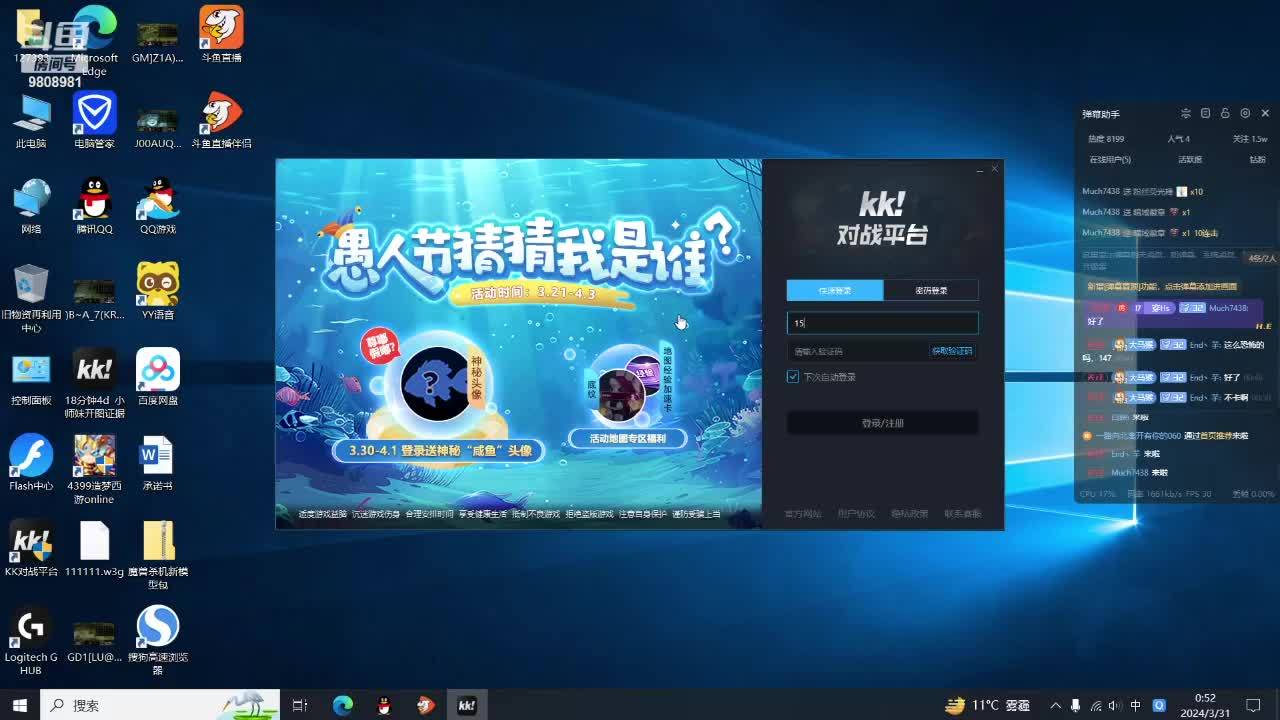This screenshot has height=720, width=1280.
Task: Show hidden system tray icons
Action: point(1056,705)
